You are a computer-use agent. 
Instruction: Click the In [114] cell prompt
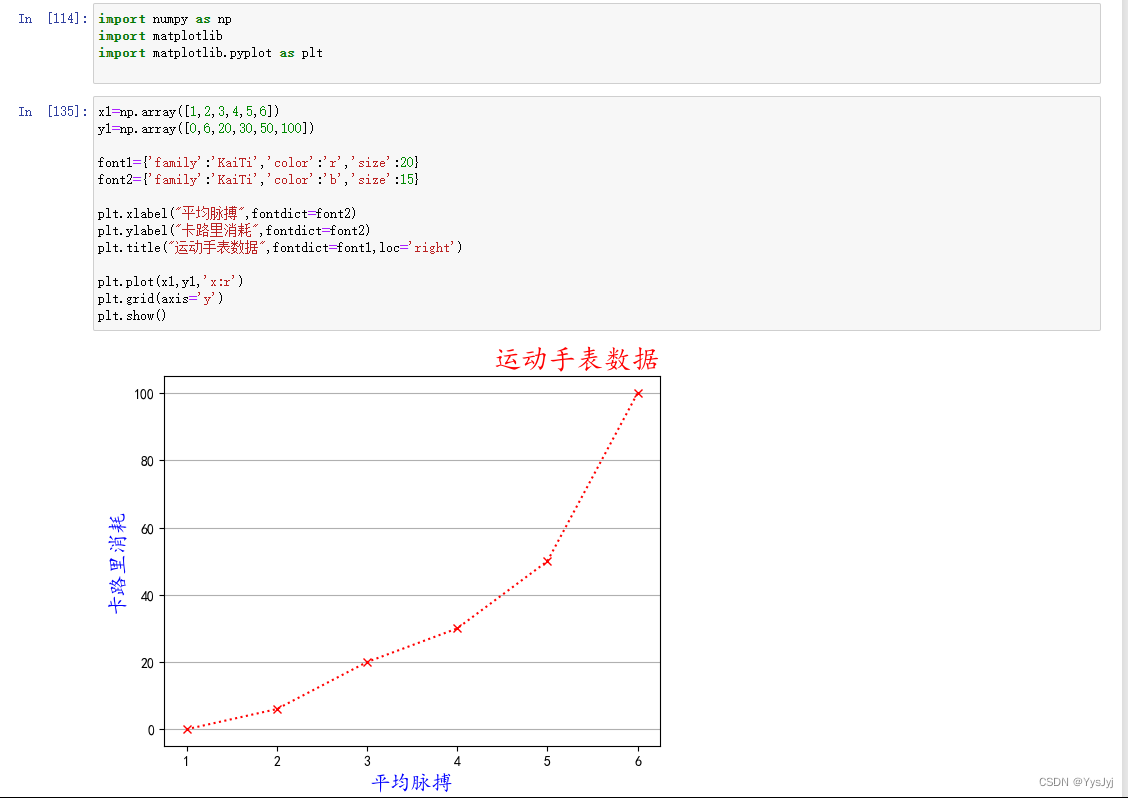point(53,19)
